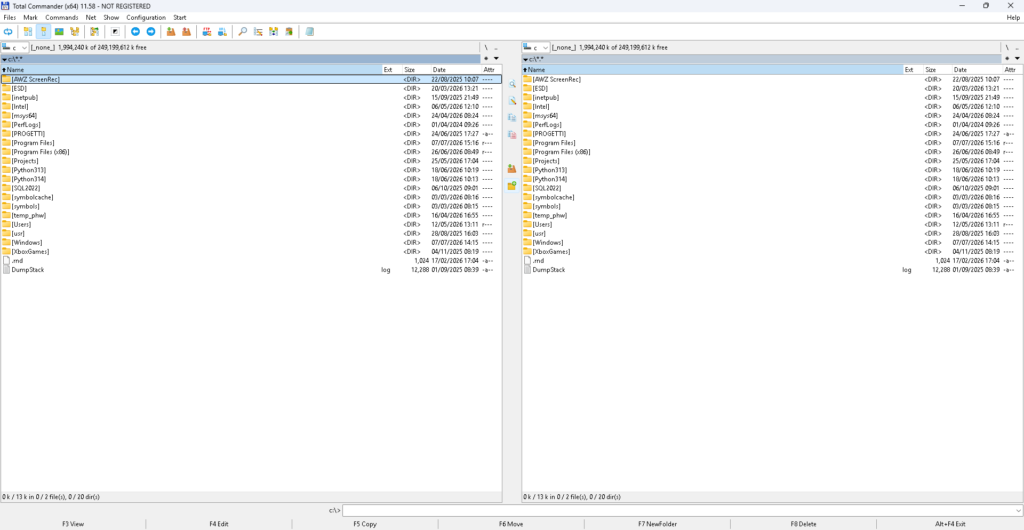Go back with blue left arrow

pos(135,31)
